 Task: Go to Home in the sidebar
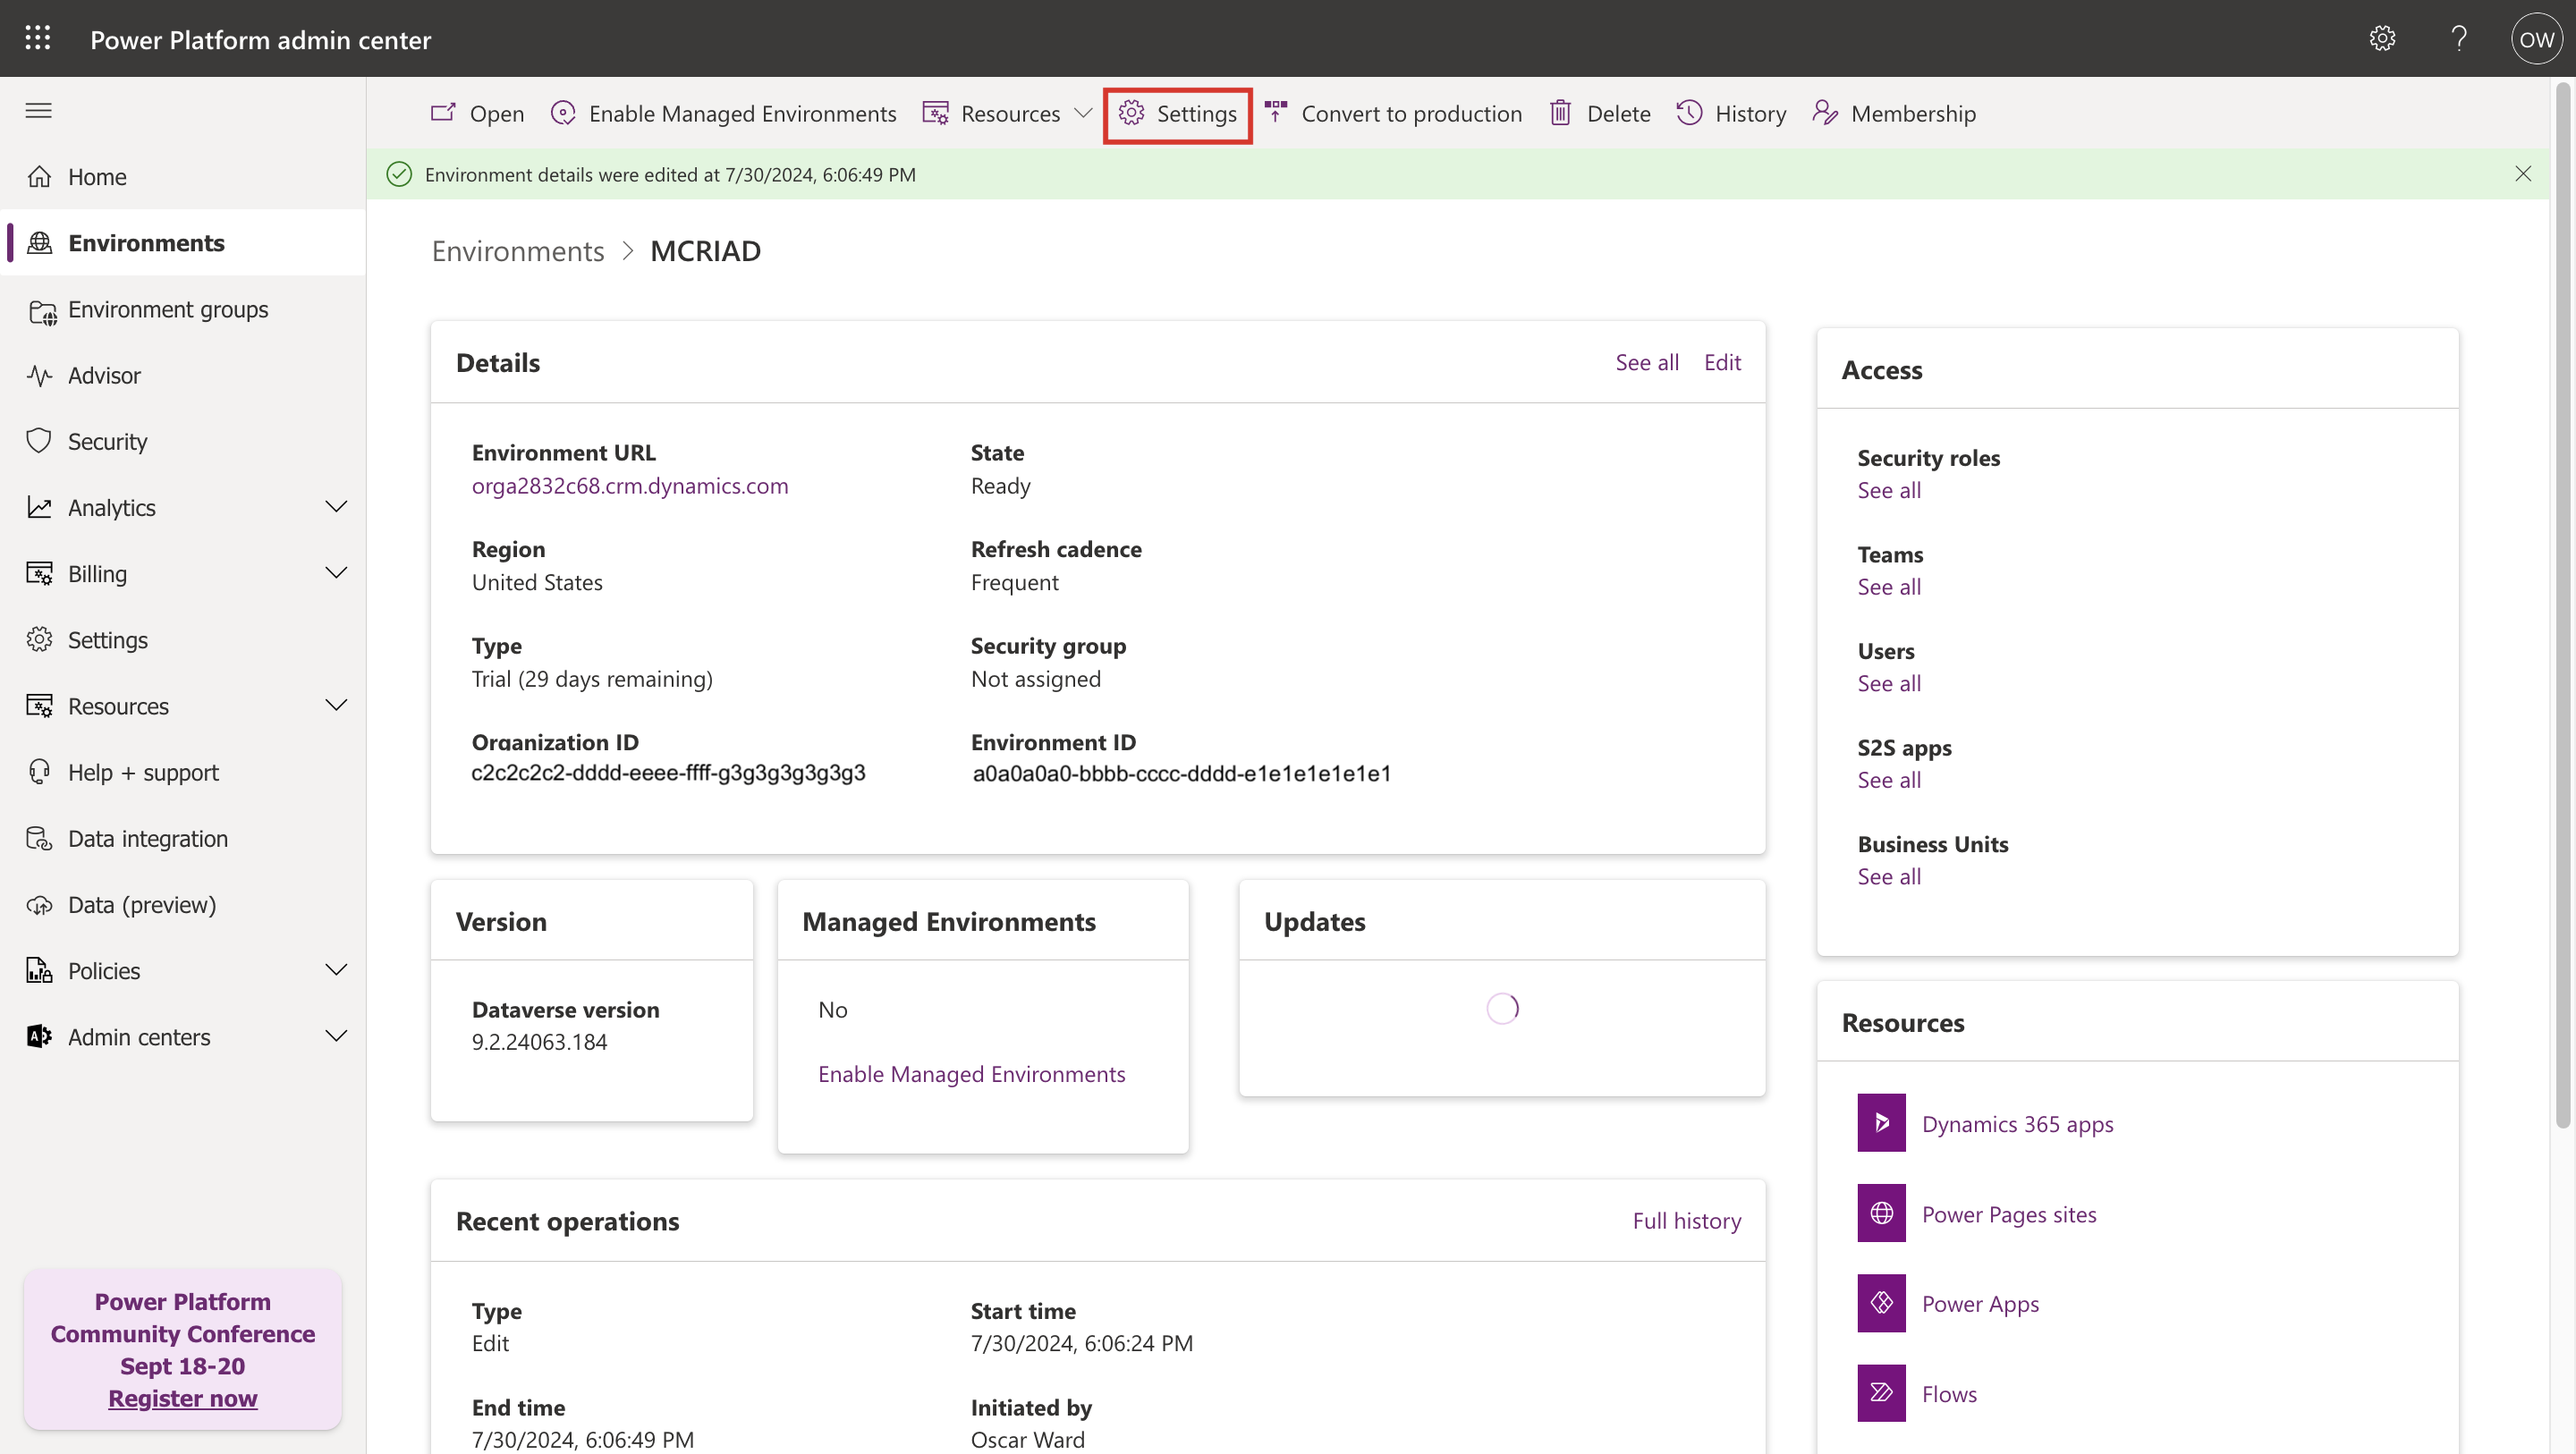pos(183,176)
